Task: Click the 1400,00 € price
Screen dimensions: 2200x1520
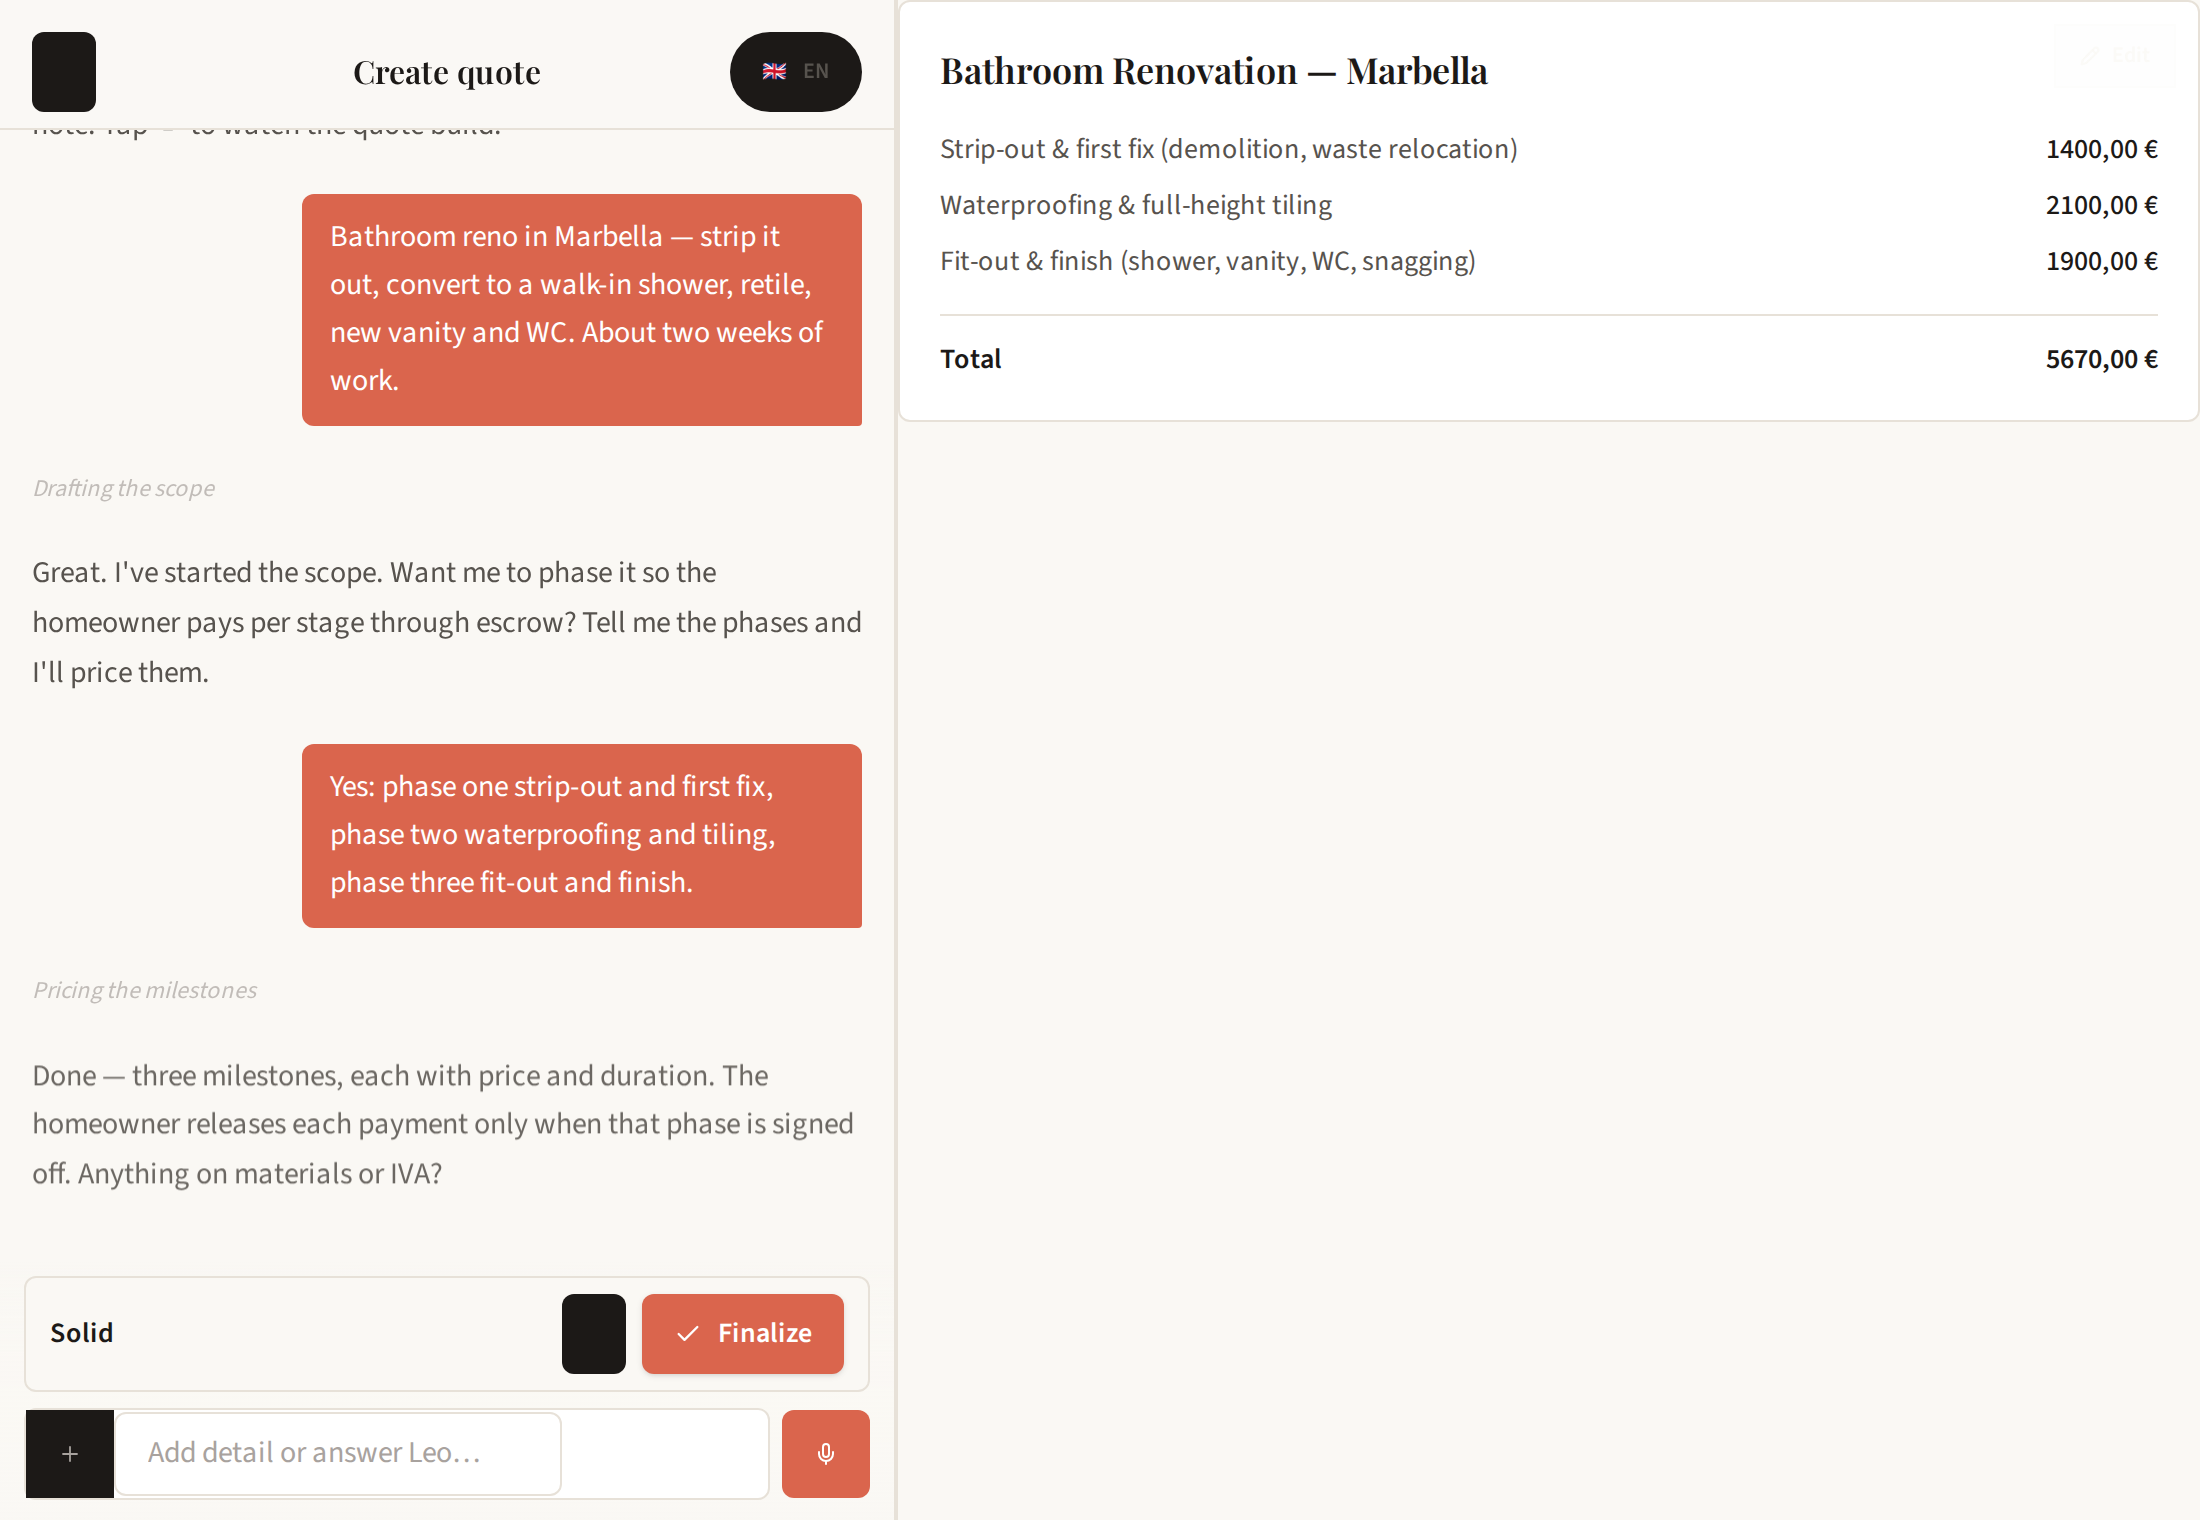Action: [x=2102, y=149]
